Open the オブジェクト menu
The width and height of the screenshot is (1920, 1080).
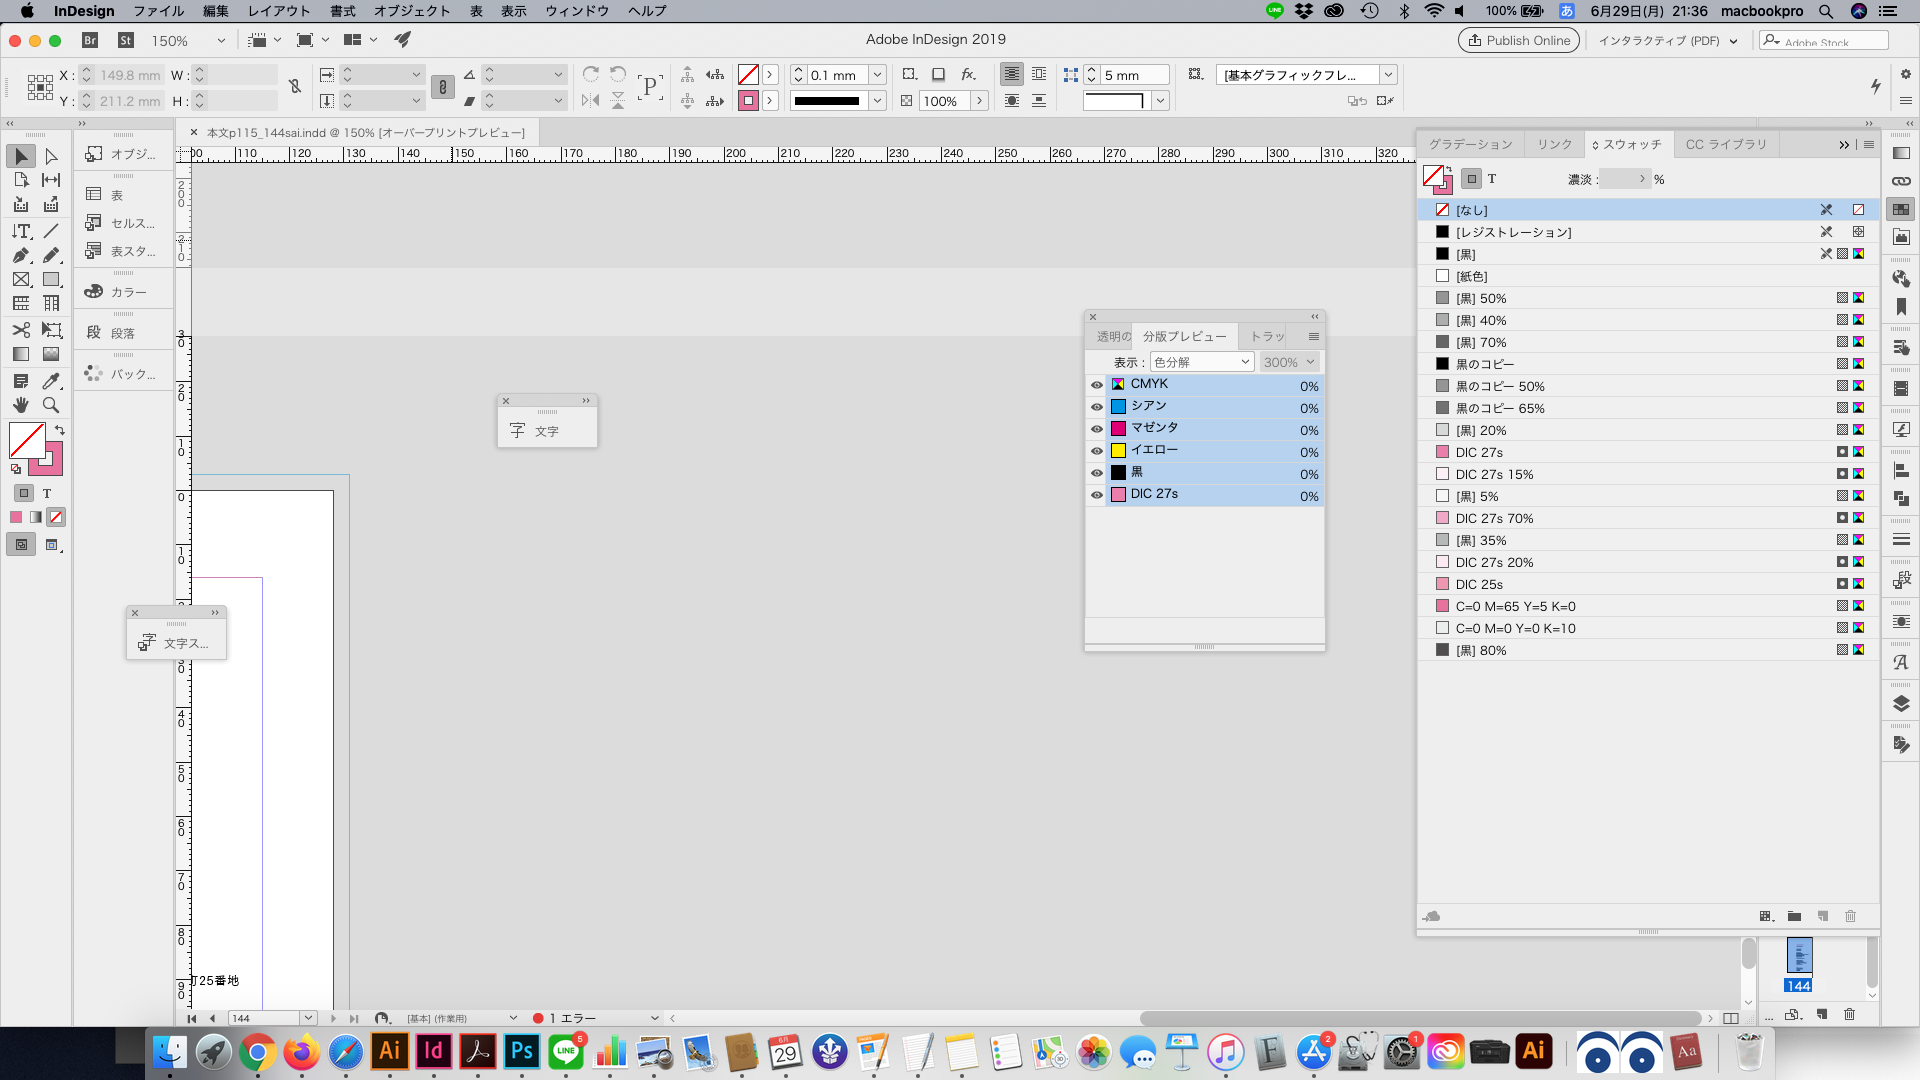click(411, 11)
